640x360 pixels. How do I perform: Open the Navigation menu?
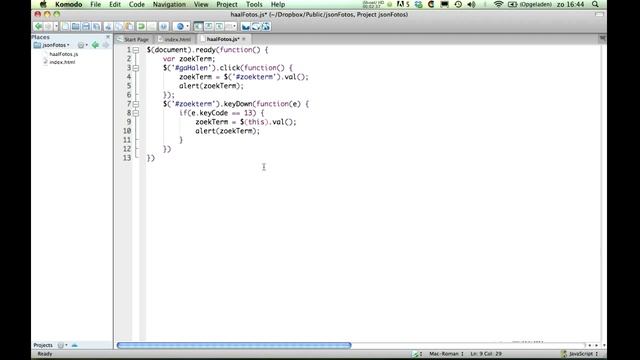[x=169, y=4]
